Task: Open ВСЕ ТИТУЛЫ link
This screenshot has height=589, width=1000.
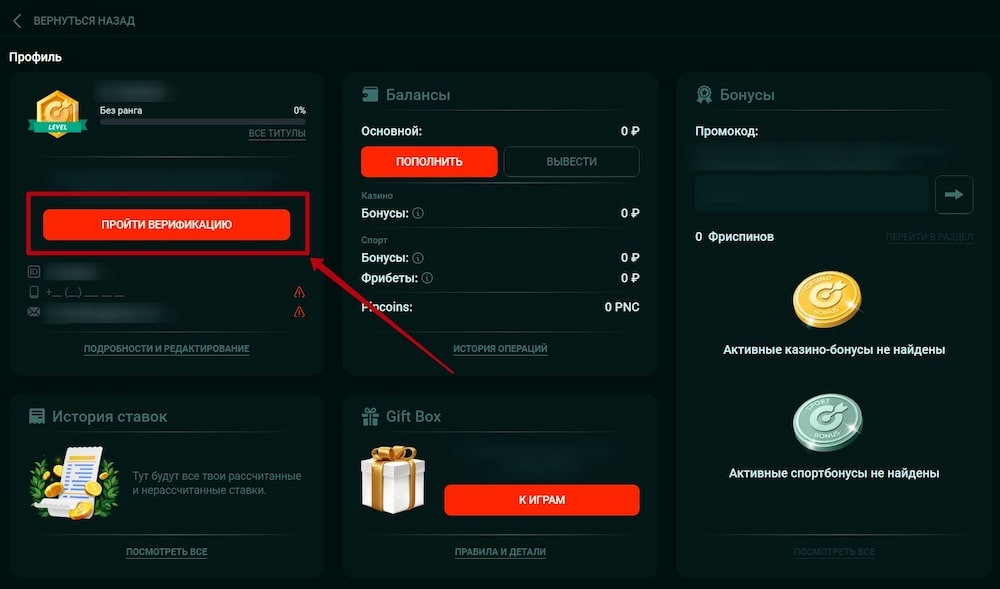Action: coord(276,133)
